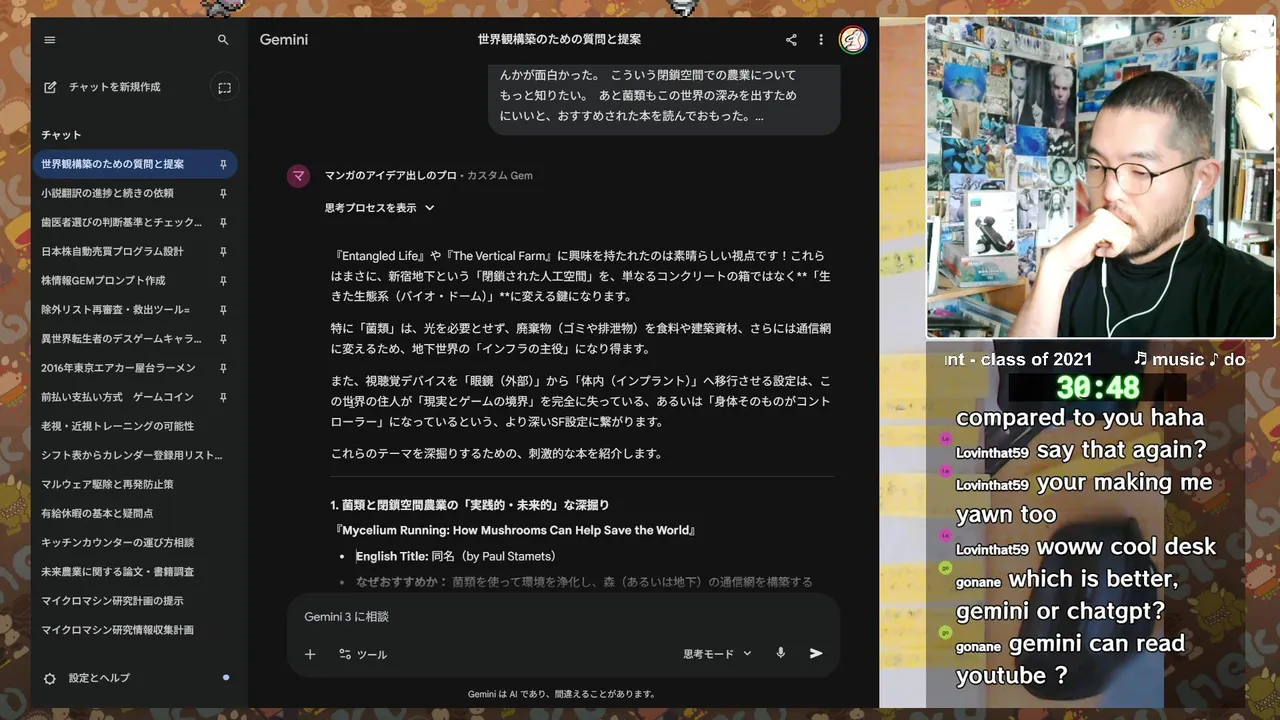Open the Google account avatar
Viewport: 1280px width, 720px height.
[853, 40]
